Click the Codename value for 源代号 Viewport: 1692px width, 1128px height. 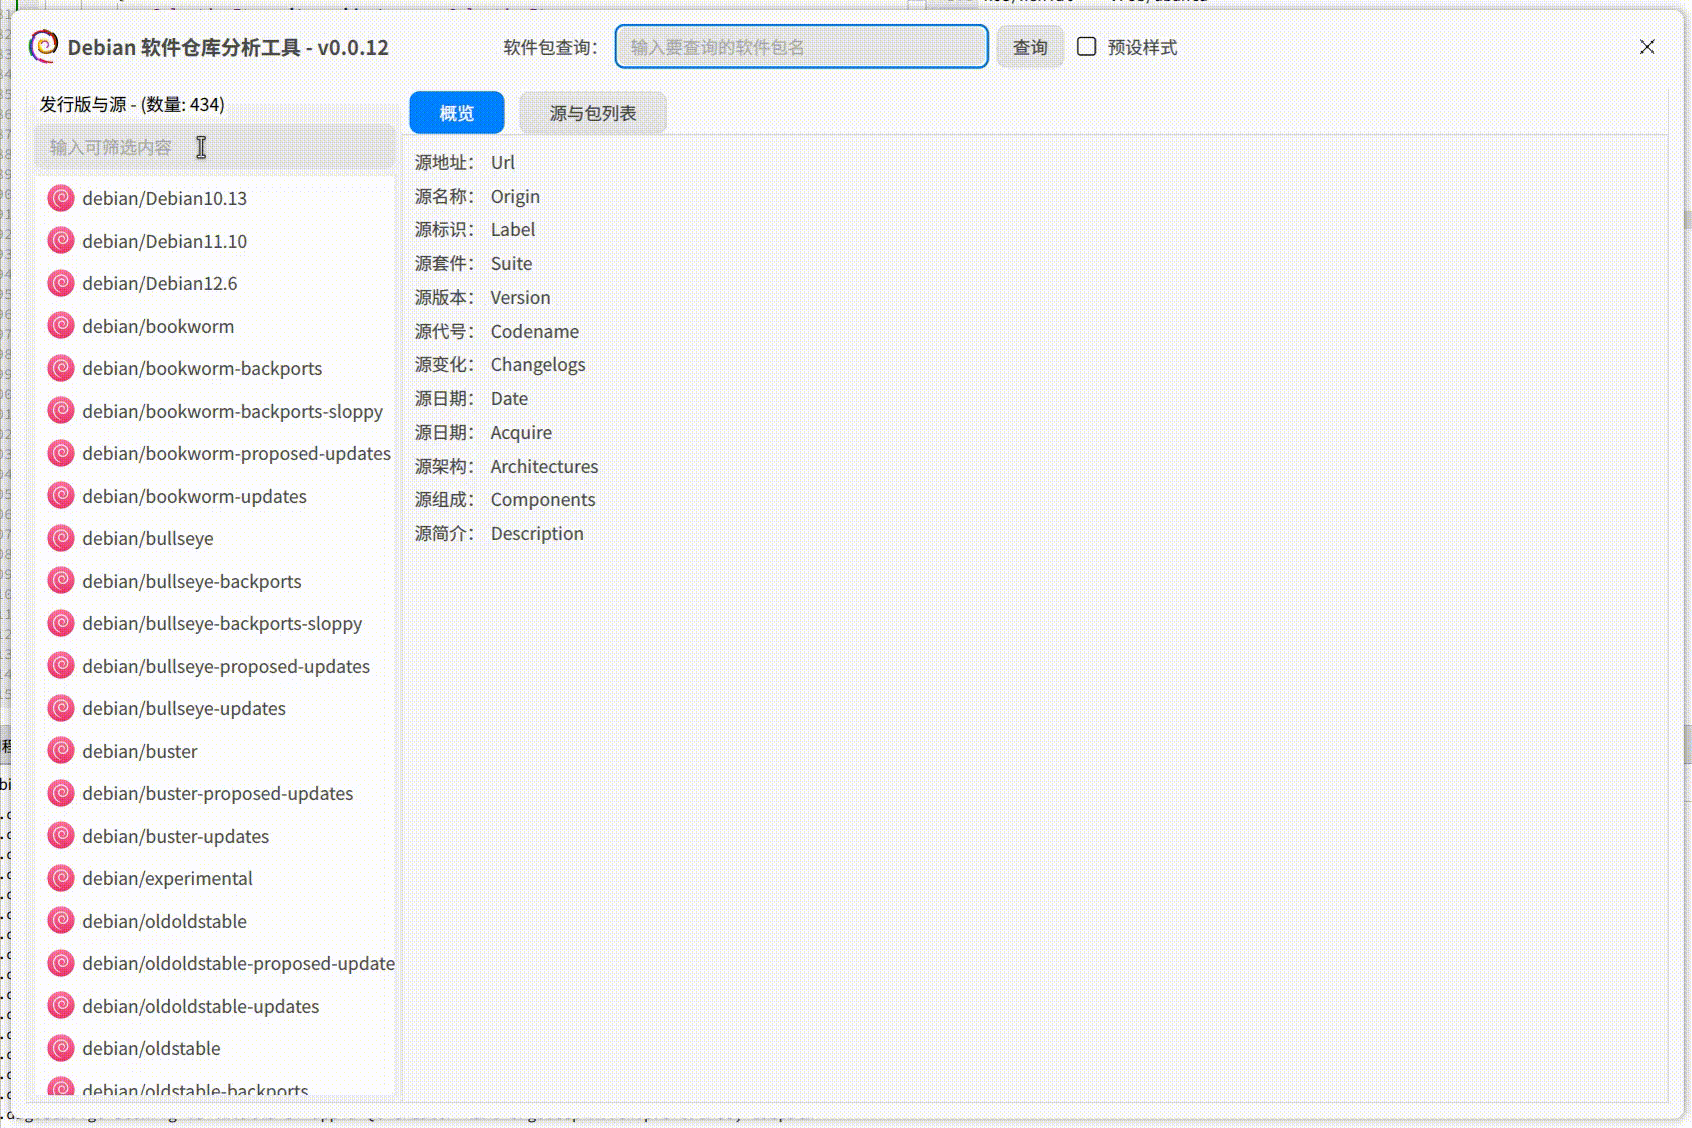click(x=535, y=331)
